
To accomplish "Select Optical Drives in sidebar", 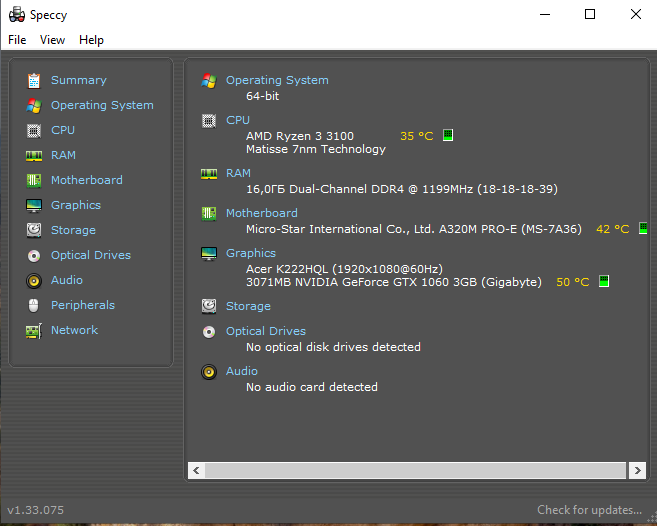I will tap(91, 255).
